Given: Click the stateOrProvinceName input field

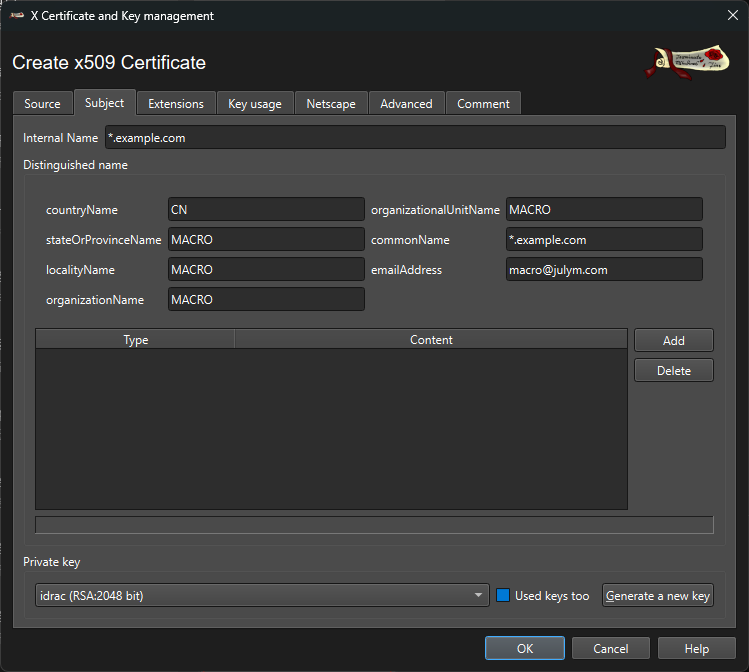Looking at the screenshot, I should (266, 239).
